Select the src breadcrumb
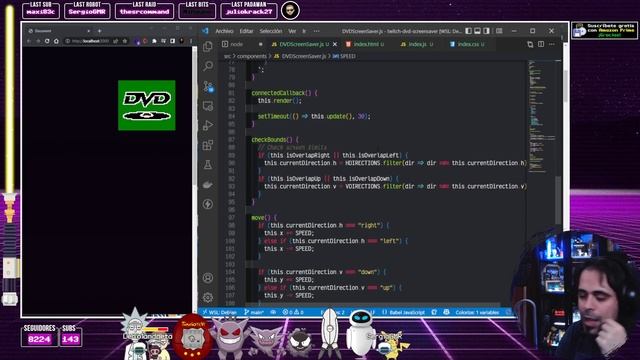The width and height of the screenshot is (640, 360). pos(227,56)
